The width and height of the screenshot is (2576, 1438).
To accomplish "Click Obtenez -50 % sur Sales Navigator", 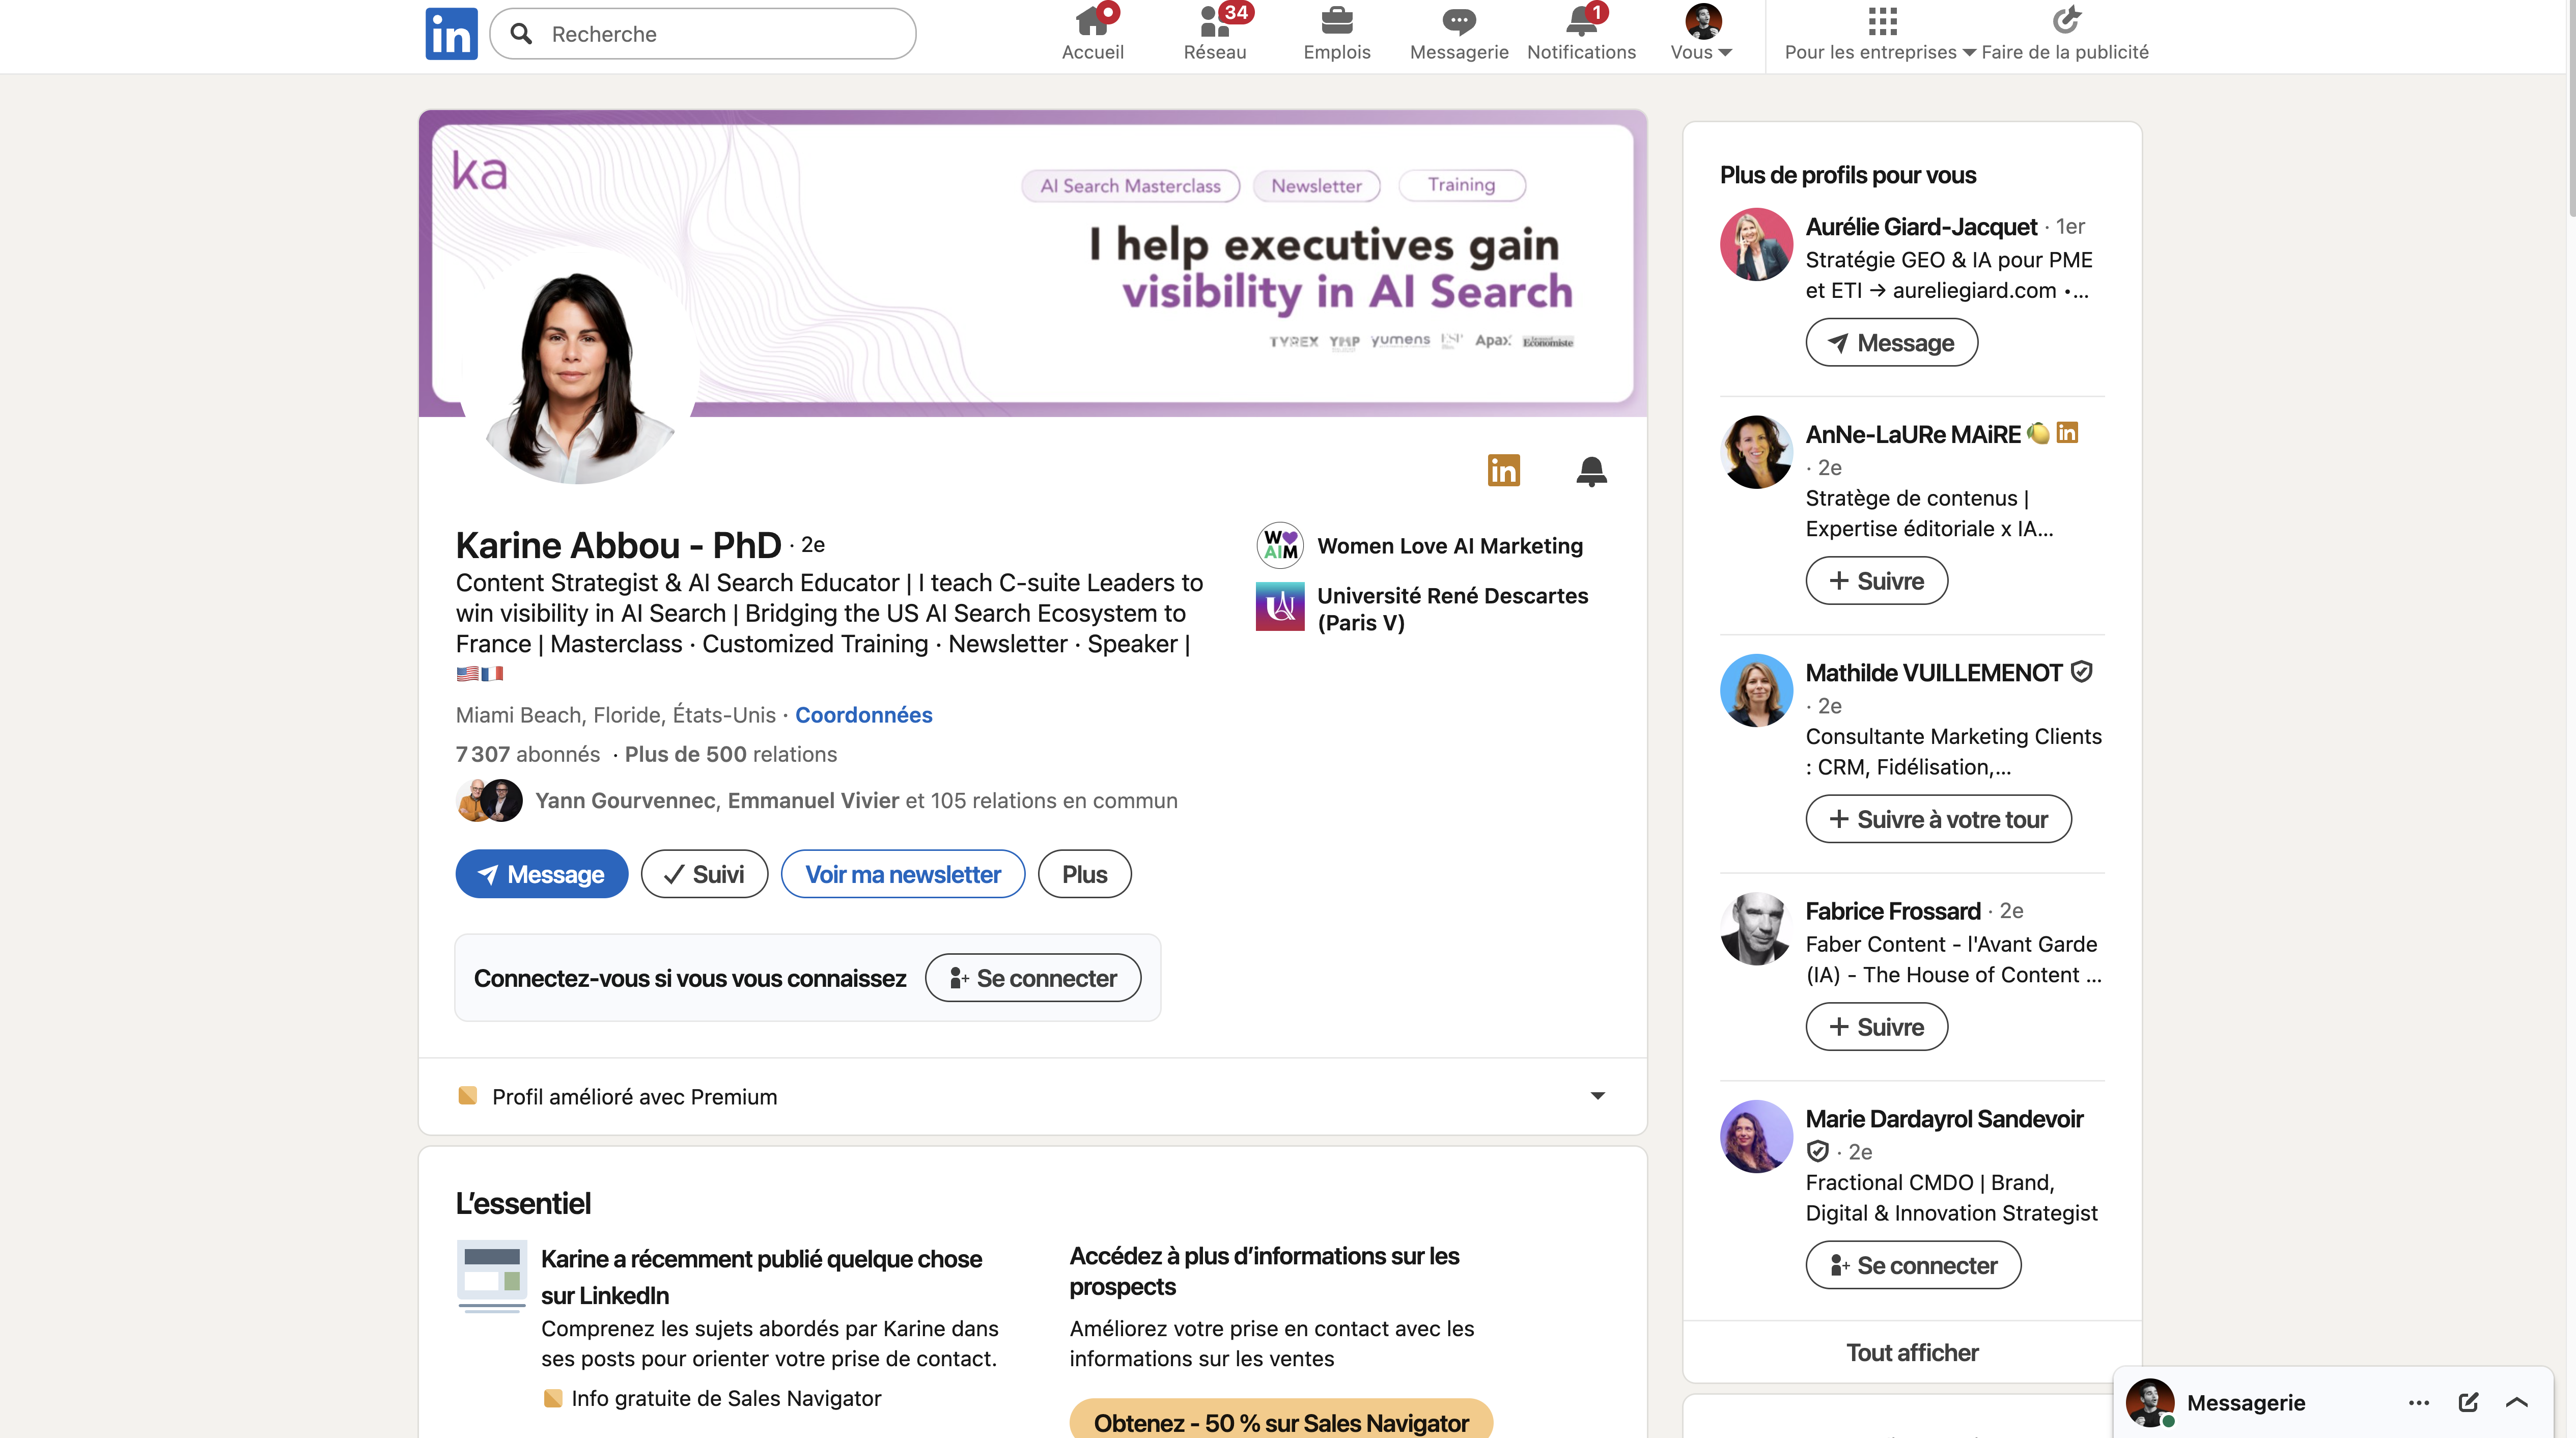I will click(x=1280, y=1421).
